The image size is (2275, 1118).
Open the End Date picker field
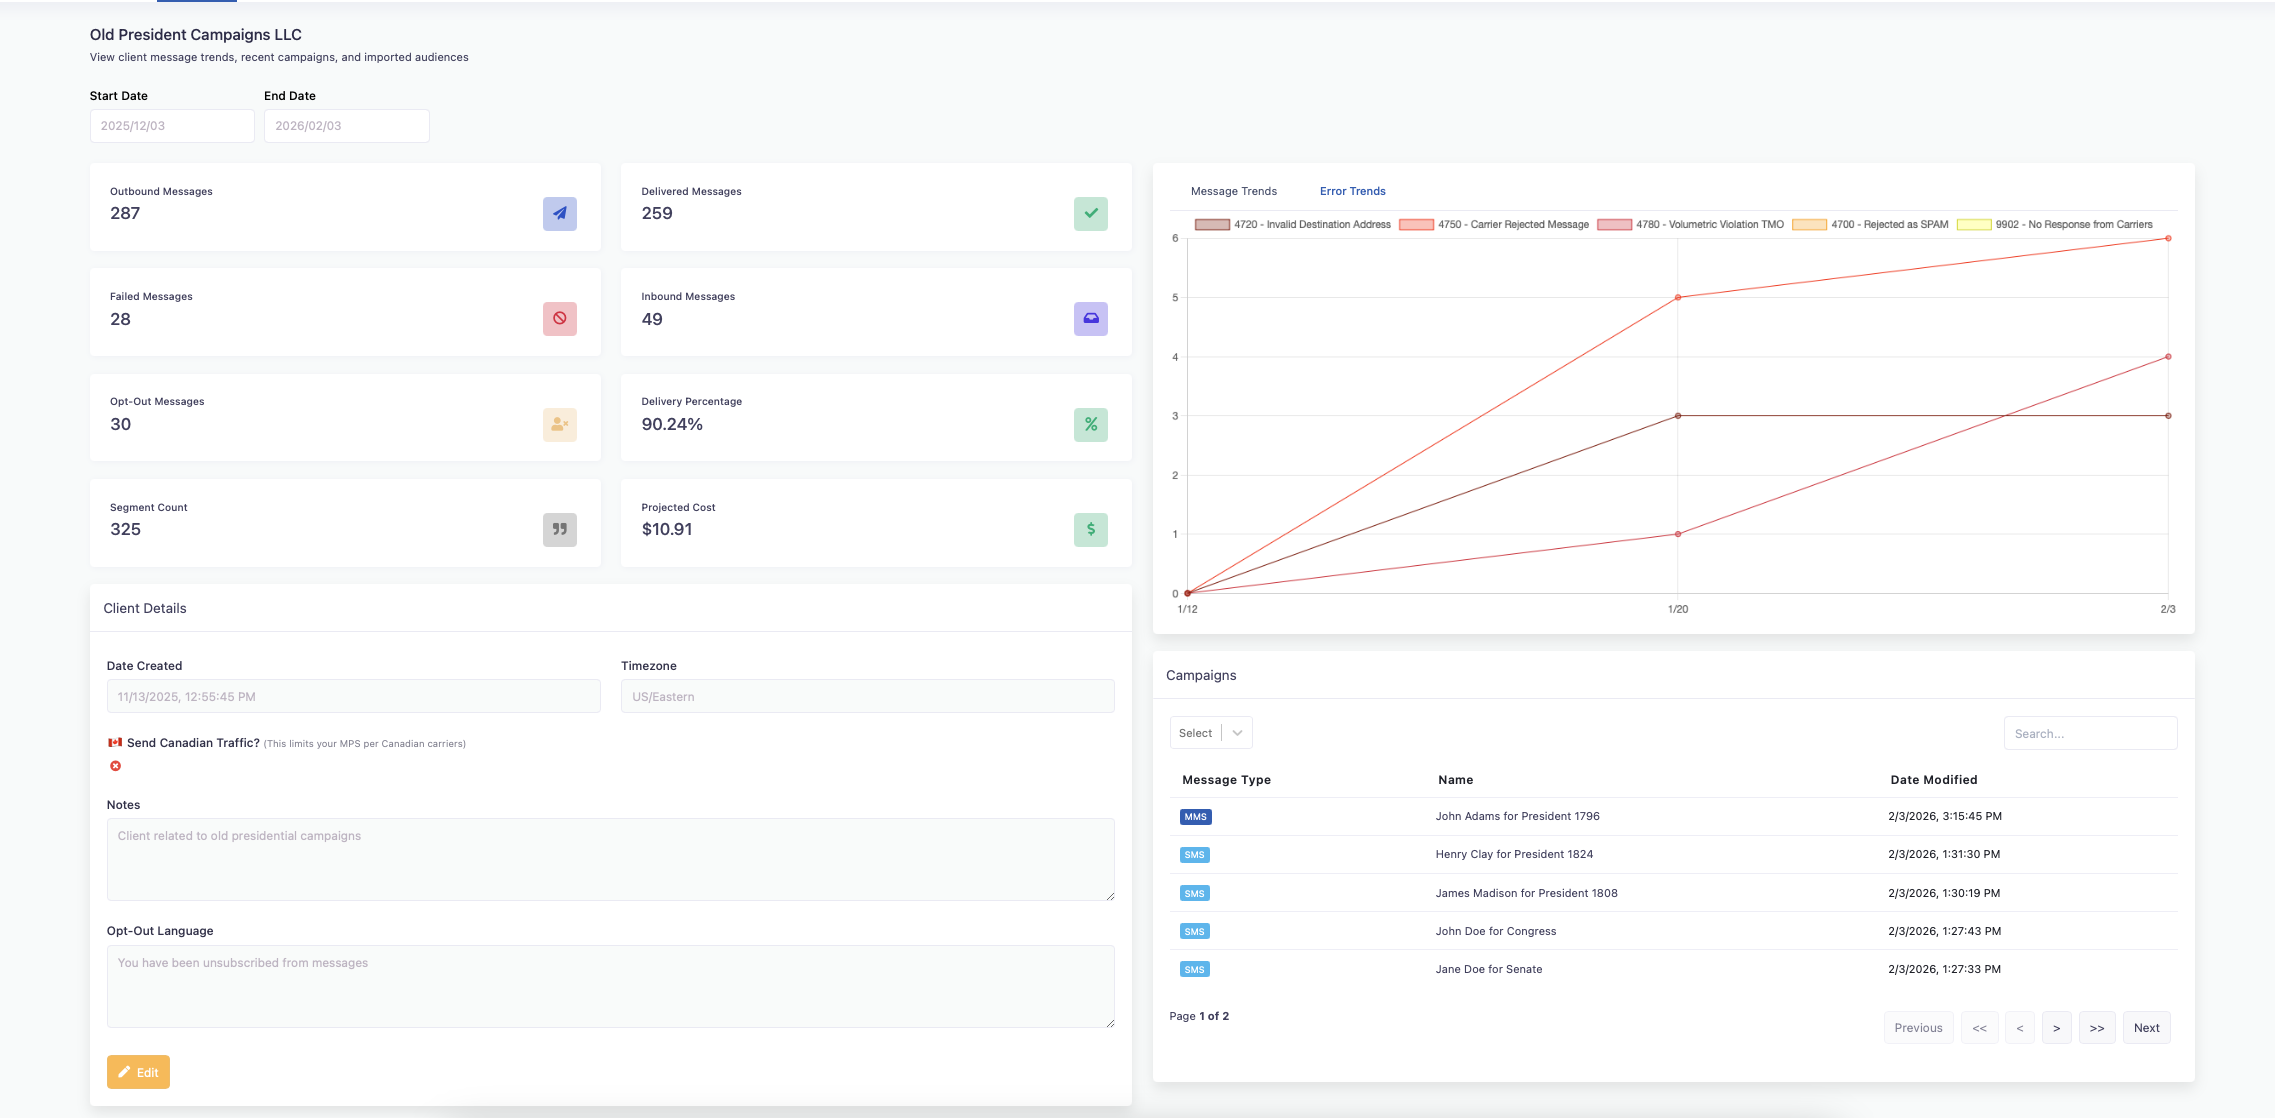pyautogui.click(x=346, y=126)
